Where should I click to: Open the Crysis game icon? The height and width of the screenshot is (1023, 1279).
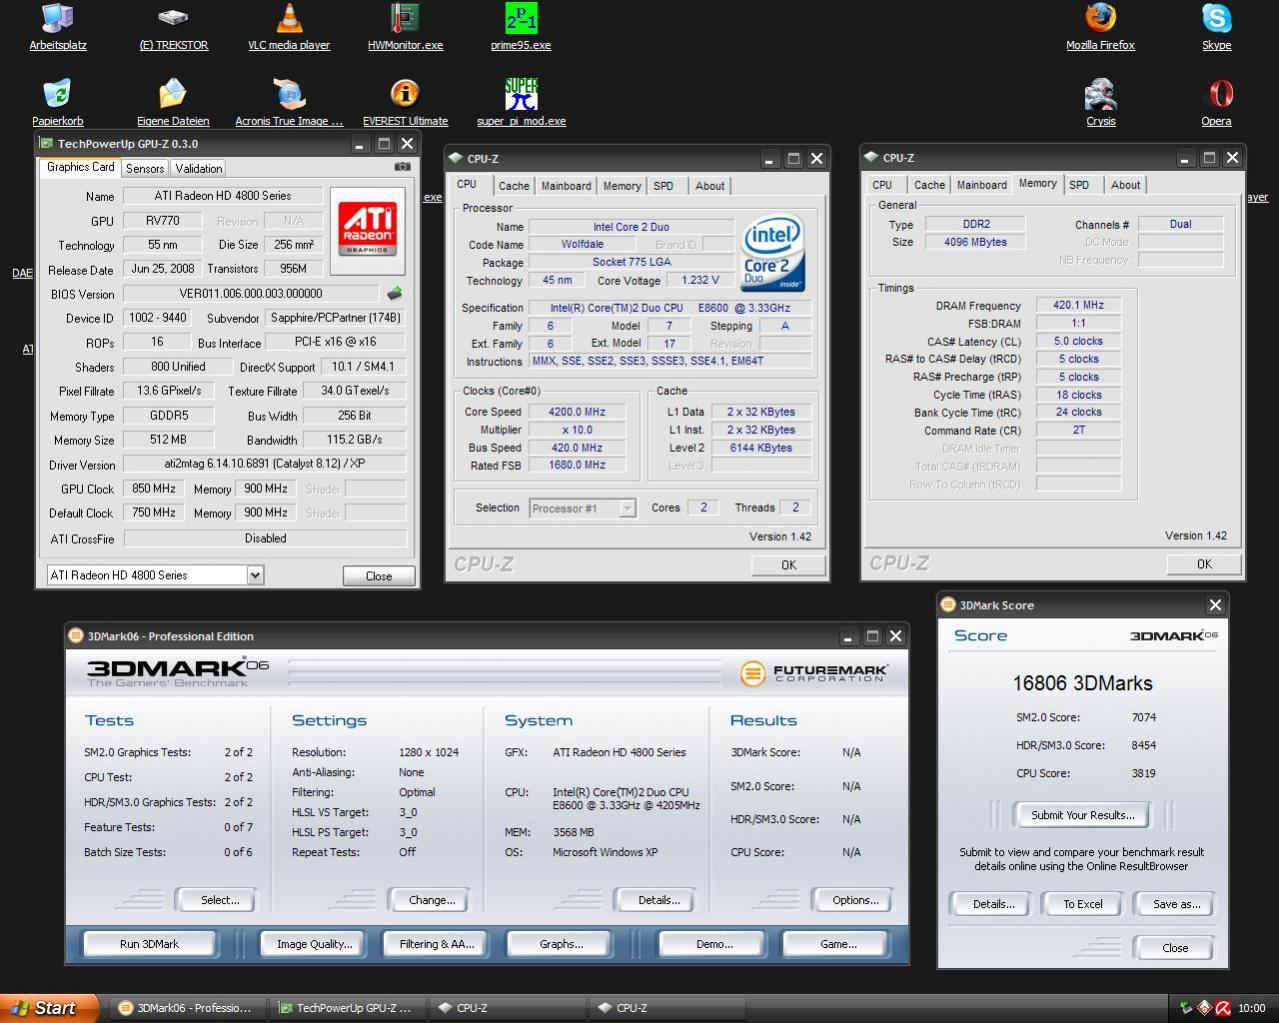point(1100,103)
